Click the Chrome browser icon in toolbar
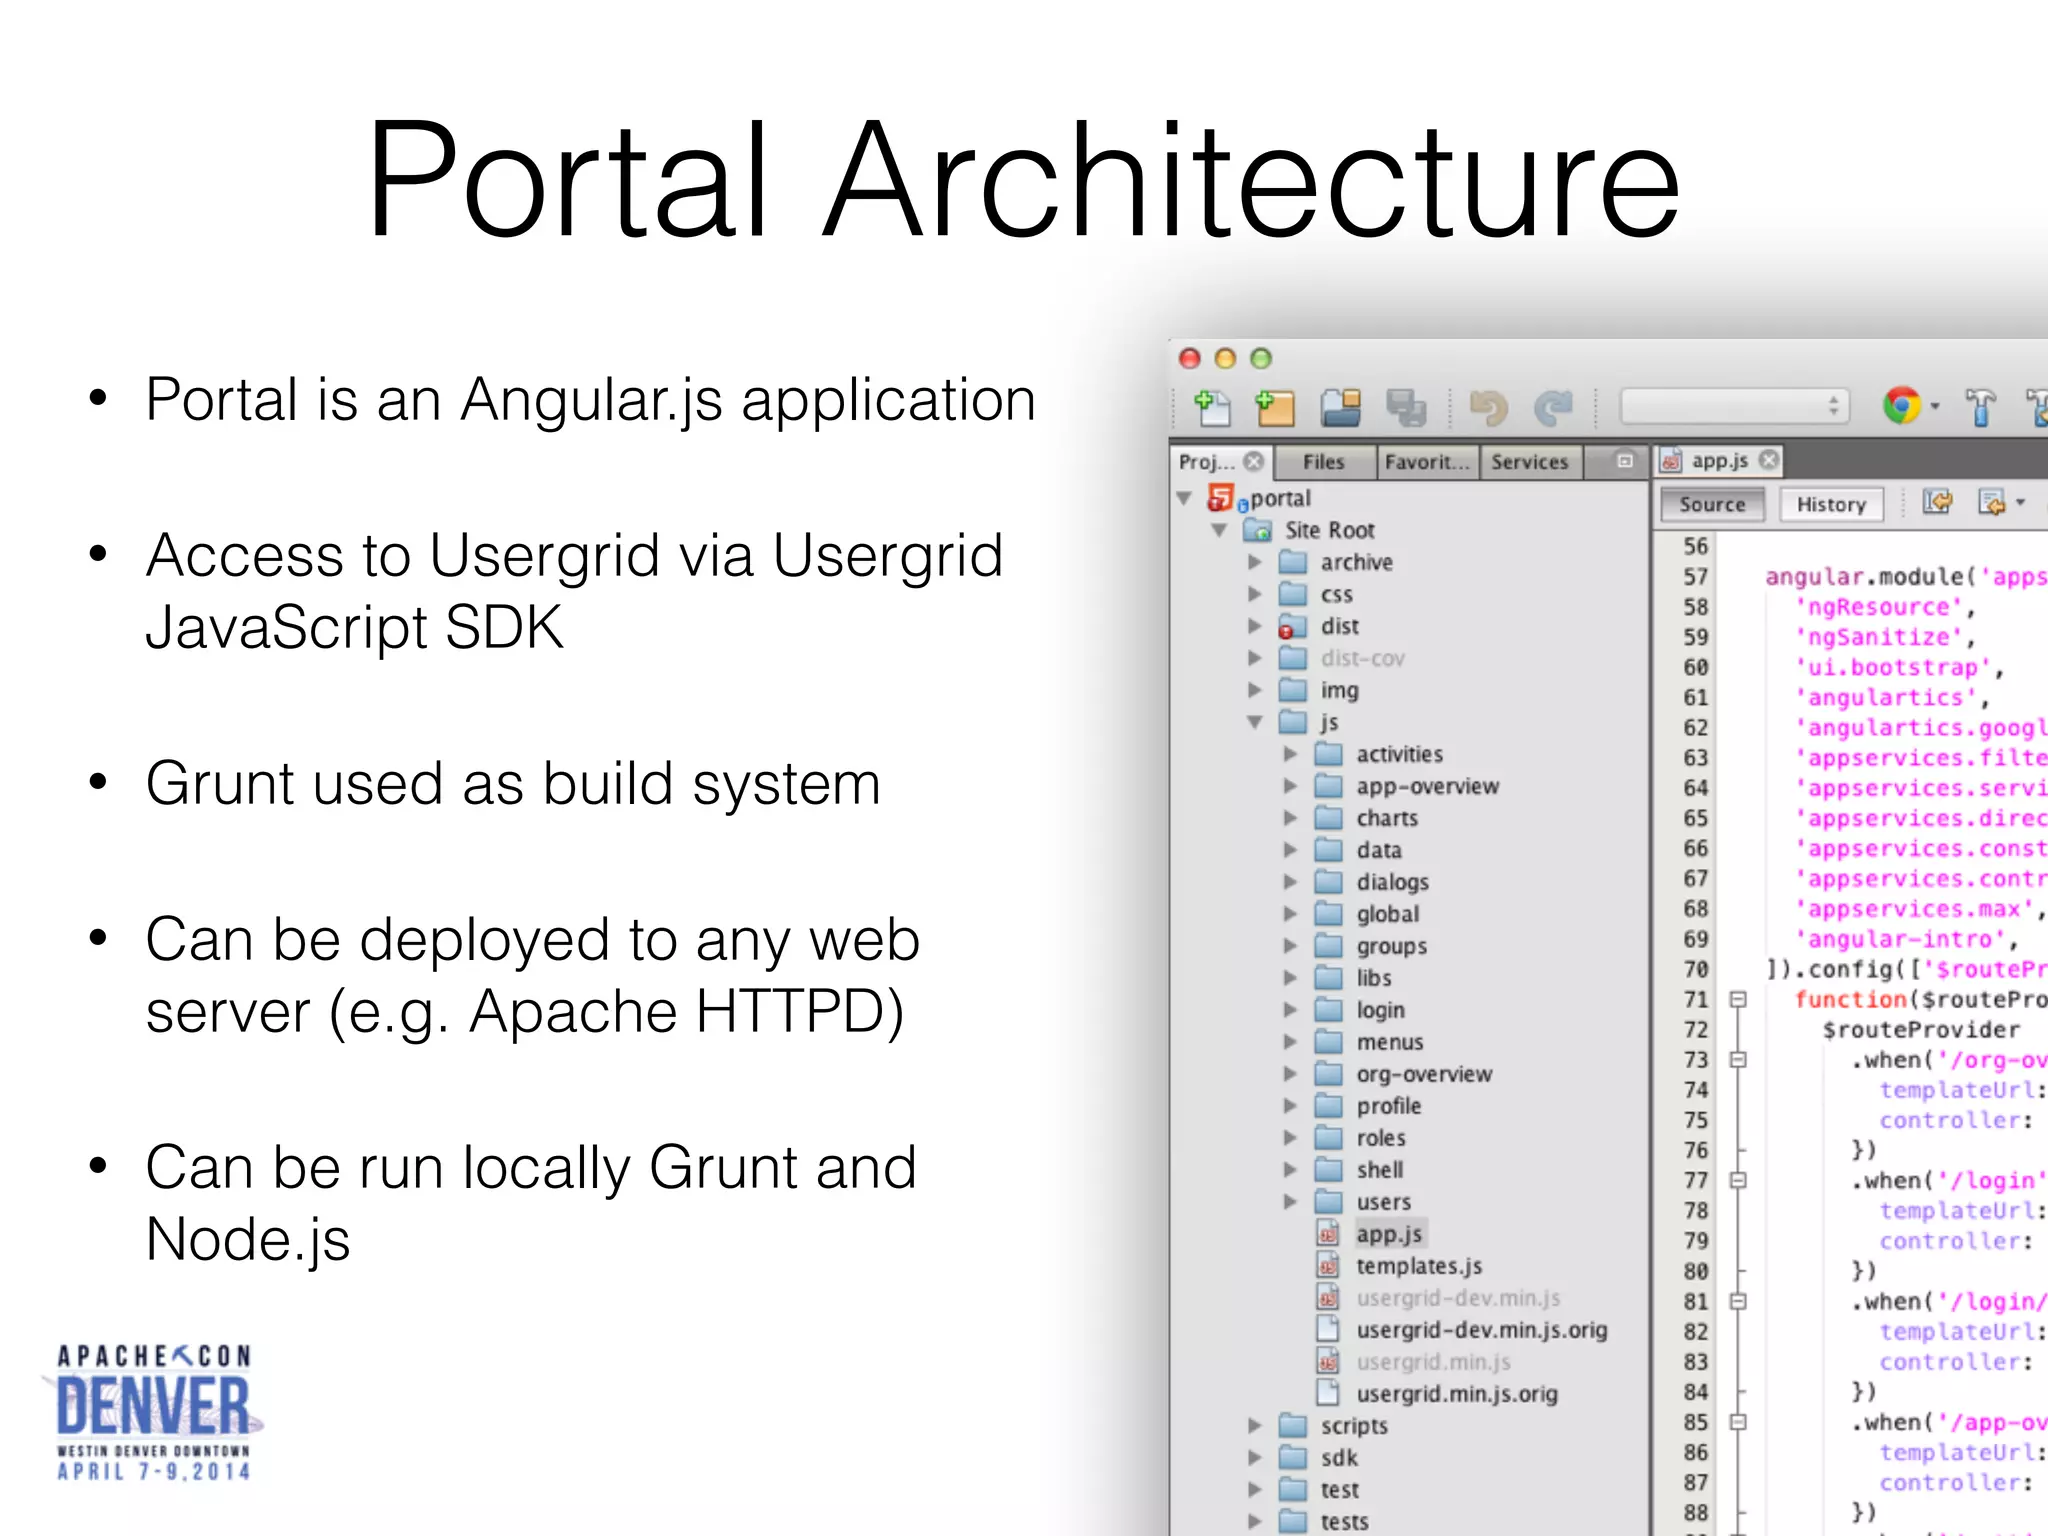This screenshot has height=1536, width=2048. click(x=1901, y=406)
